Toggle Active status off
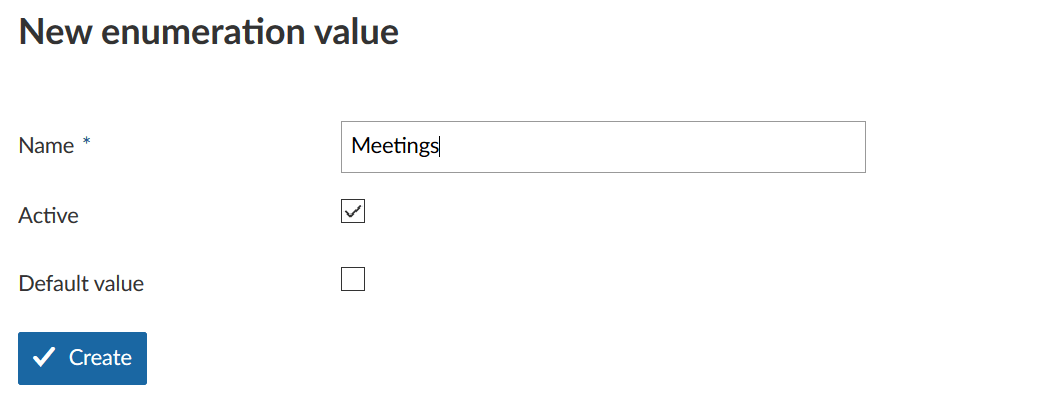Screen dimensions: 1060x415 [x=353, y=211]
